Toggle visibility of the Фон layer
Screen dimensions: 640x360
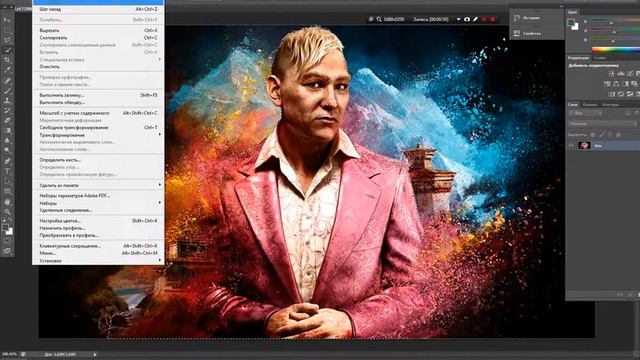pos(571,145)
